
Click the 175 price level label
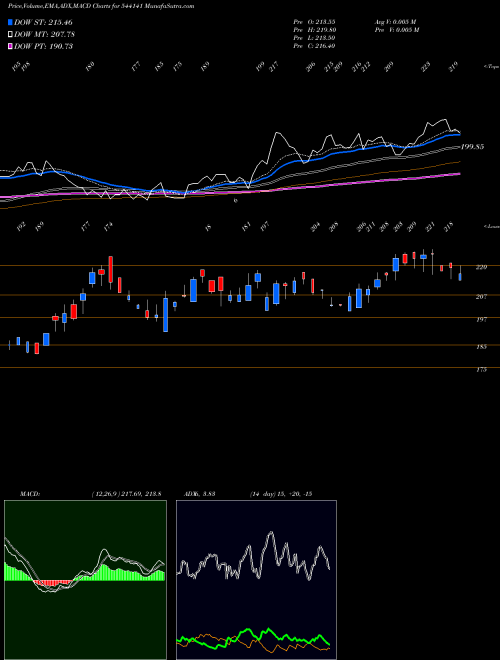click(482, 370)
